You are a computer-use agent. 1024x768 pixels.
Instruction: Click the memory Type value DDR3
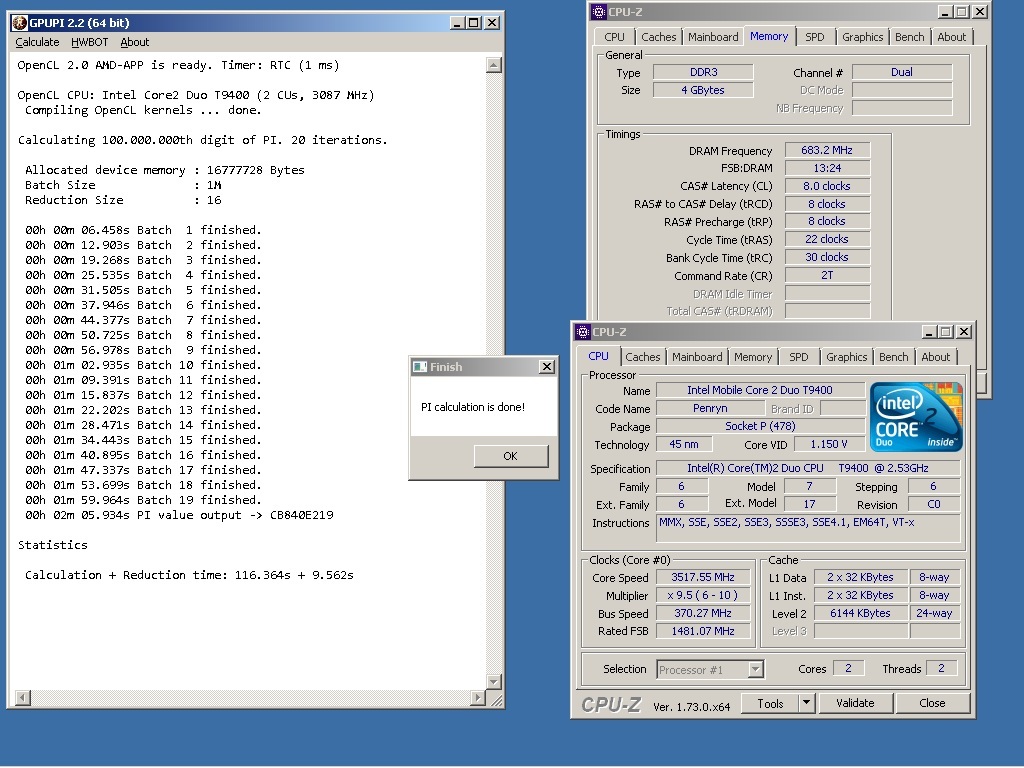[x=703, y=72]
